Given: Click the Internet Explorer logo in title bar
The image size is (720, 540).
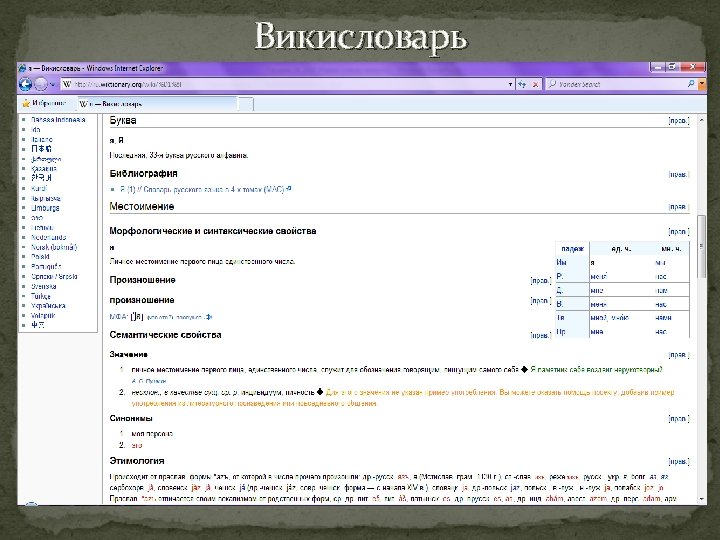Looking at the screenshot, I should 22,68.
